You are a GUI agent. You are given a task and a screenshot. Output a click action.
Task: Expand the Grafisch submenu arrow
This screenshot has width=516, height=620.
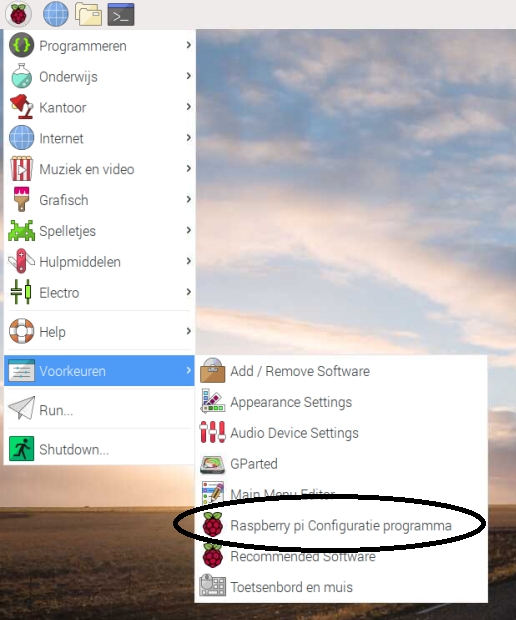point(189,199)
